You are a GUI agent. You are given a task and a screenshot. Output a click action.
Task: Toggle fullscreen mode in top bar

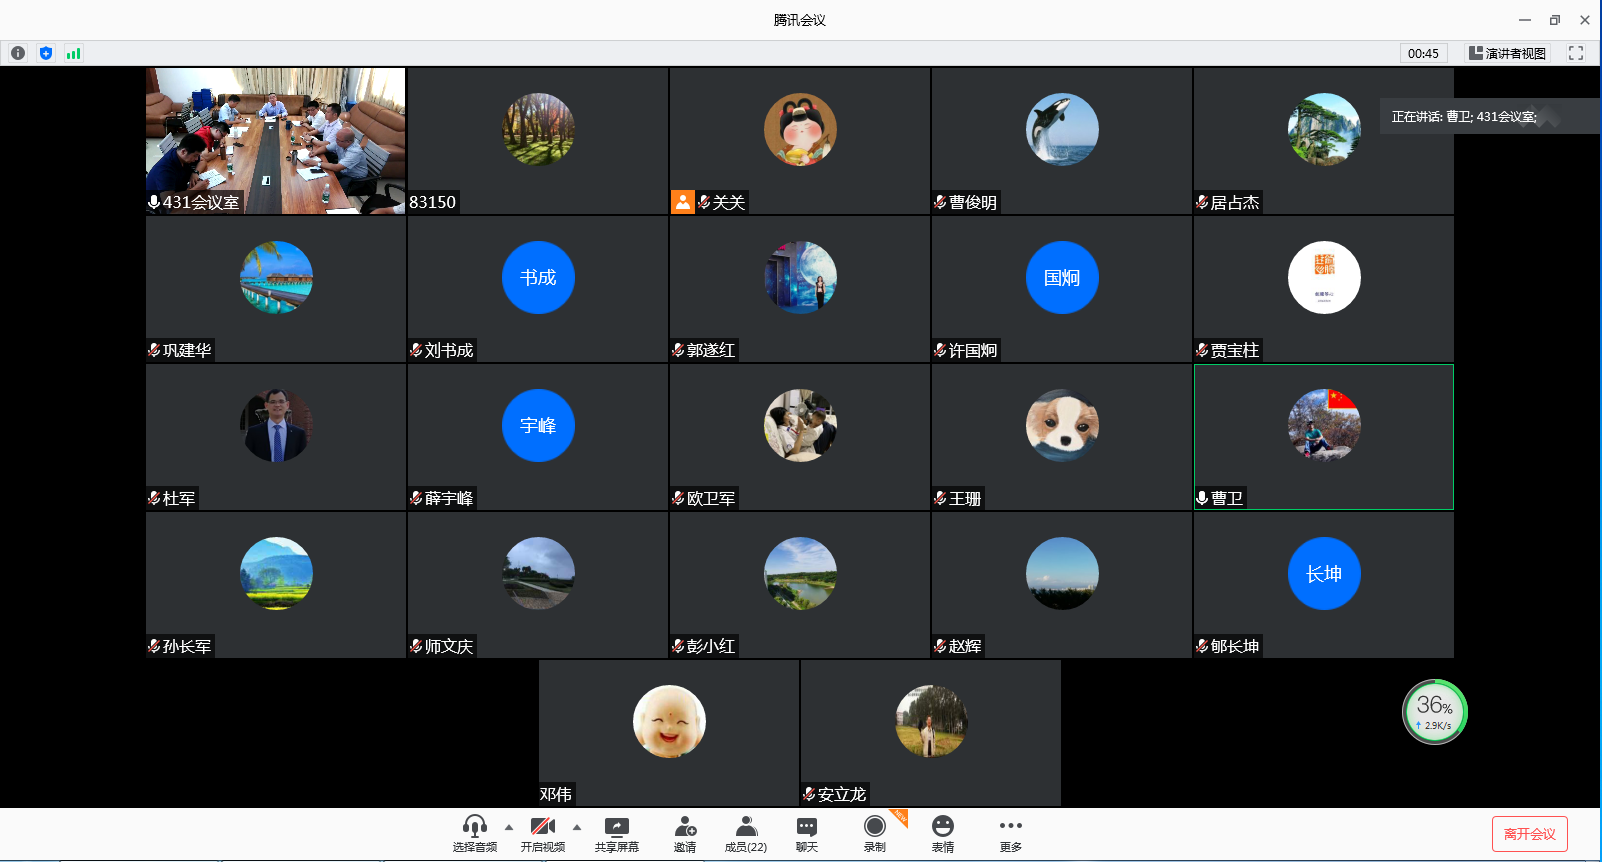(x=1576, y=53)
